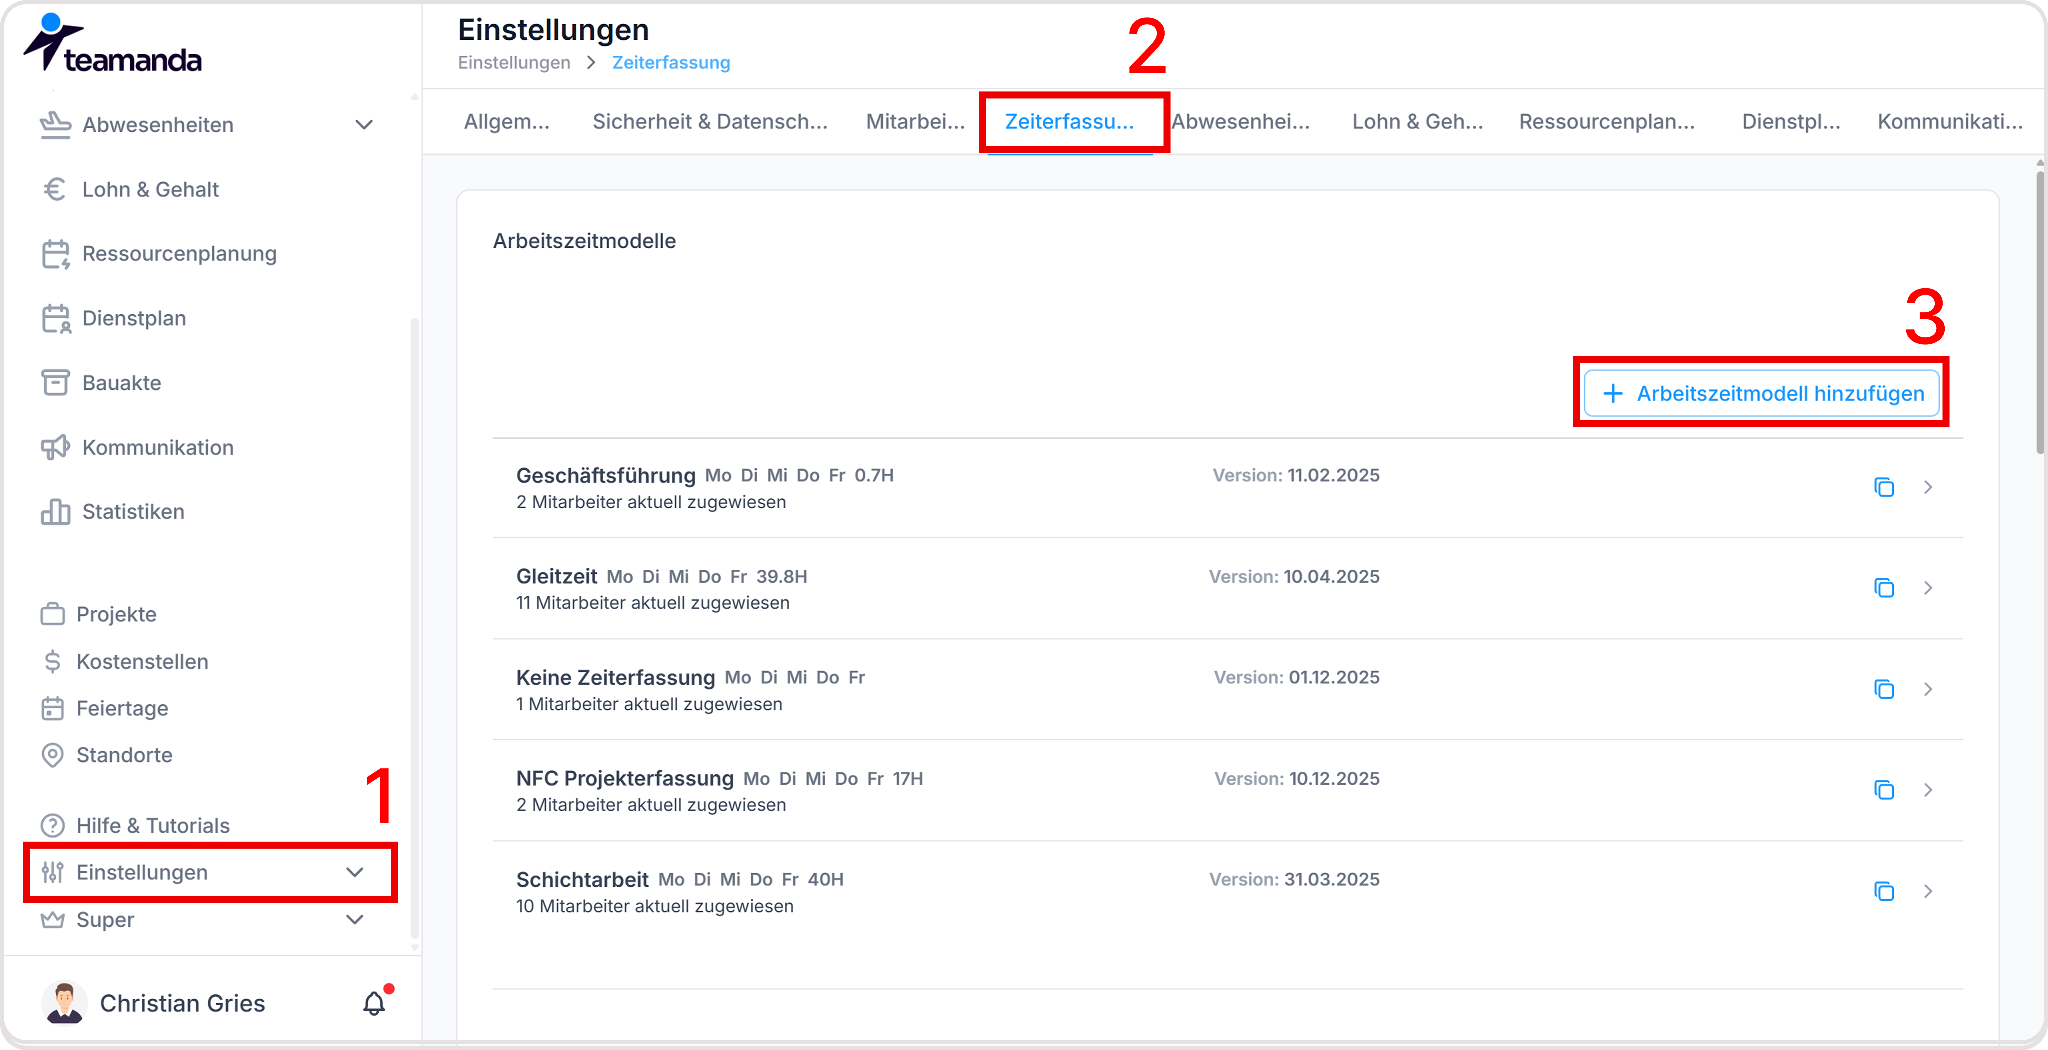Duplicate the Keine Zeiterfassung model

(x=1884, y=689)
